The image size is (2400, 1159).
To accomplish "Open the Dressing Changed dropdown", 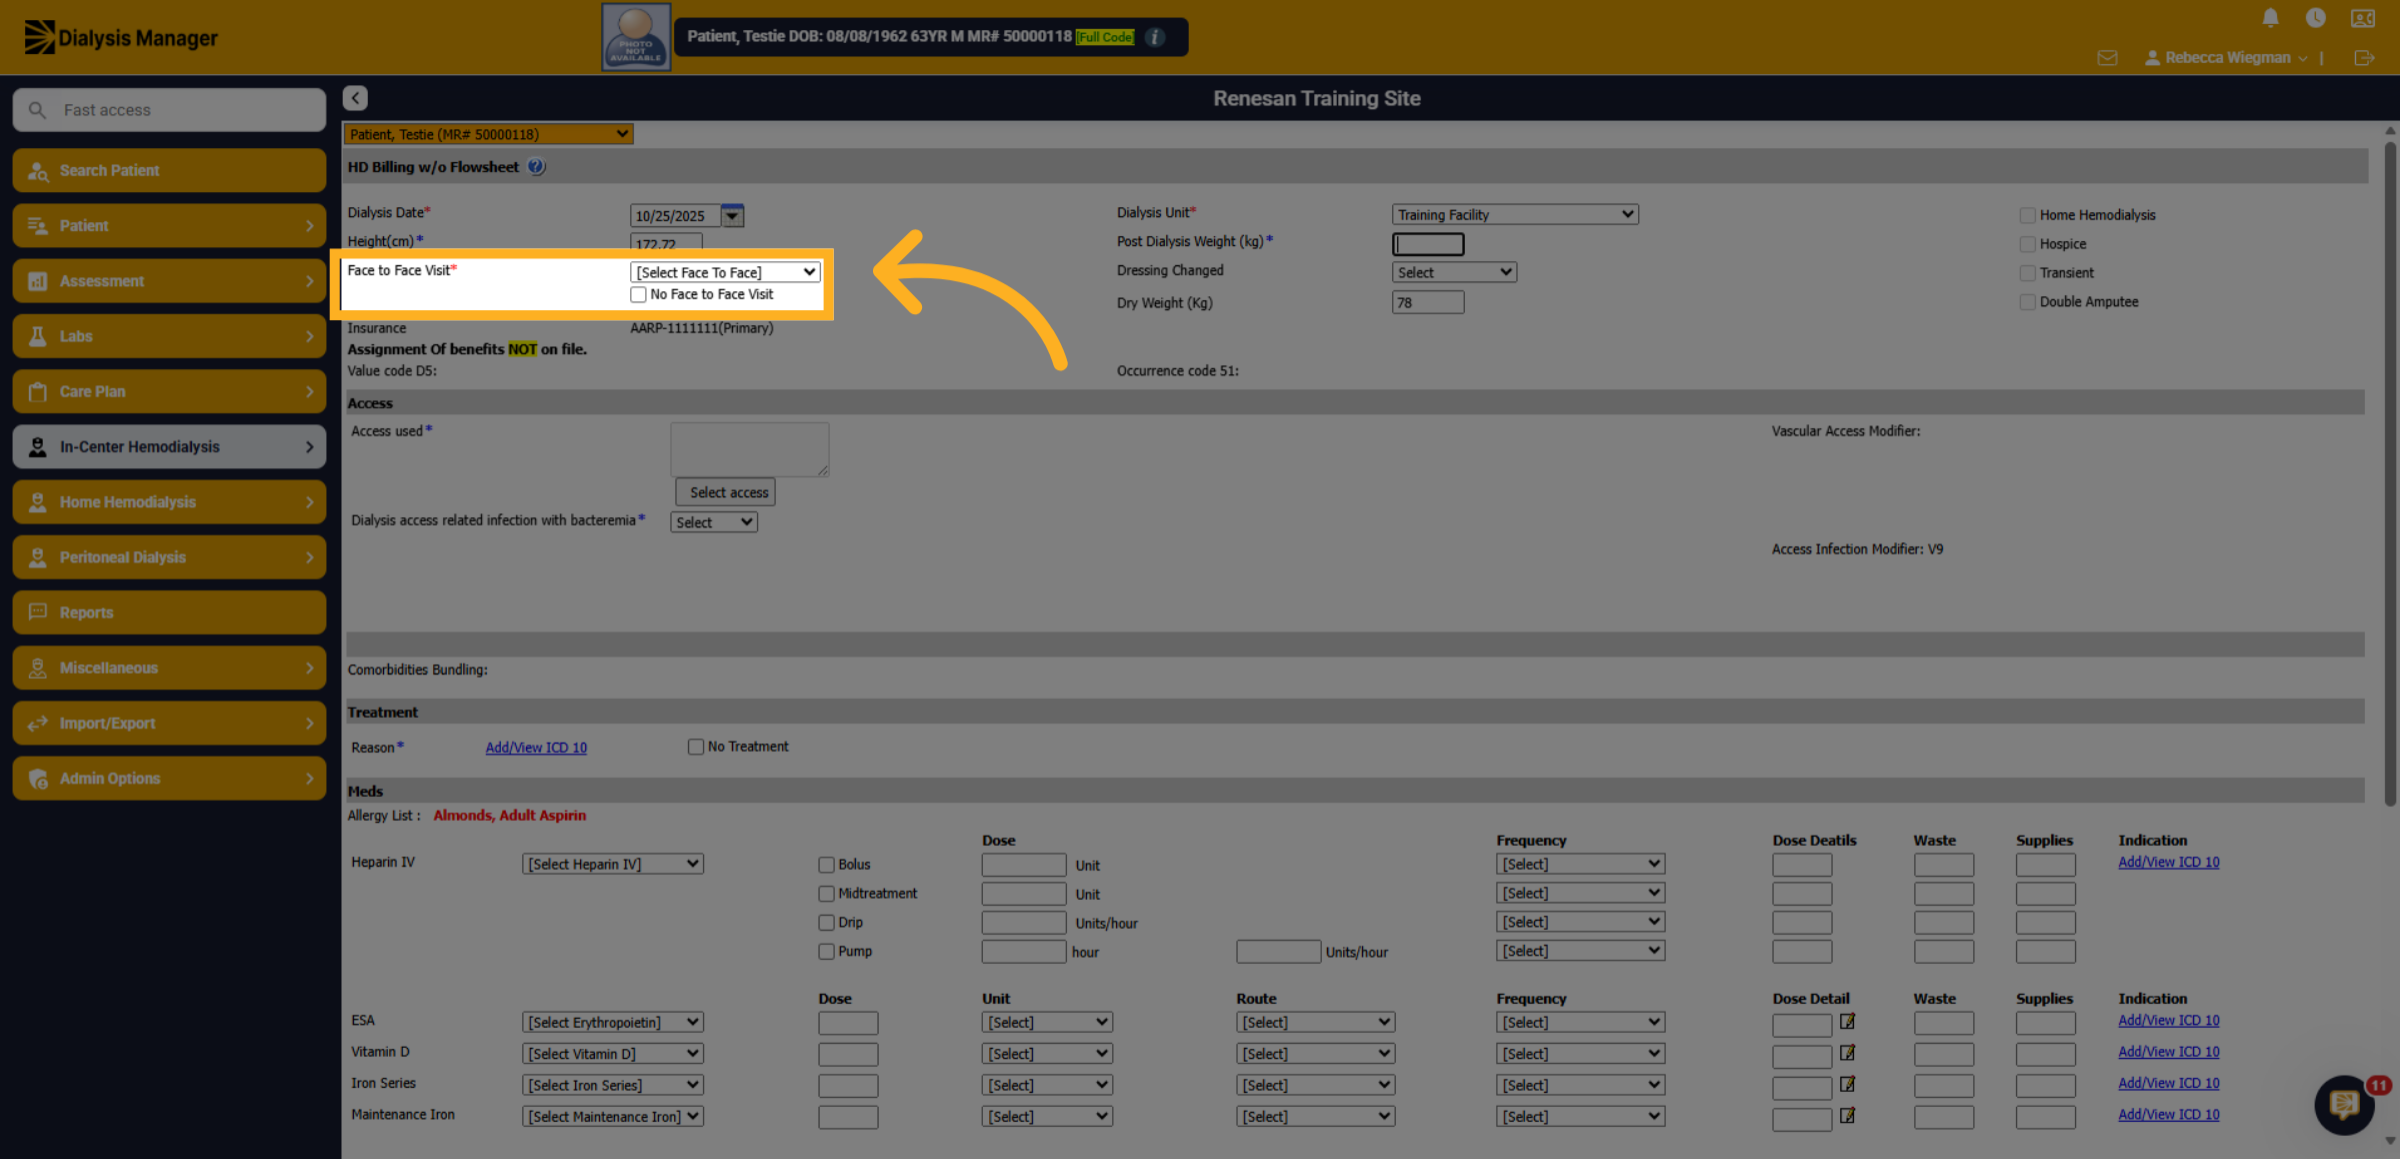I will (x=1454, y=272).
